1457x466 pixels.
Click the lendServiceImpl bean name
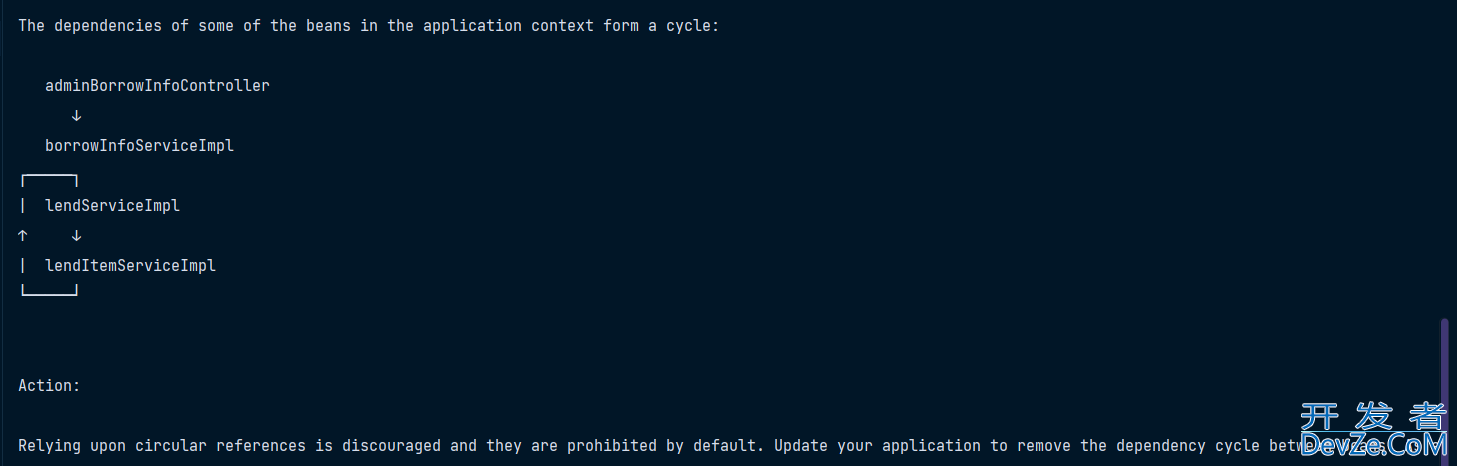tap(112, 206)
